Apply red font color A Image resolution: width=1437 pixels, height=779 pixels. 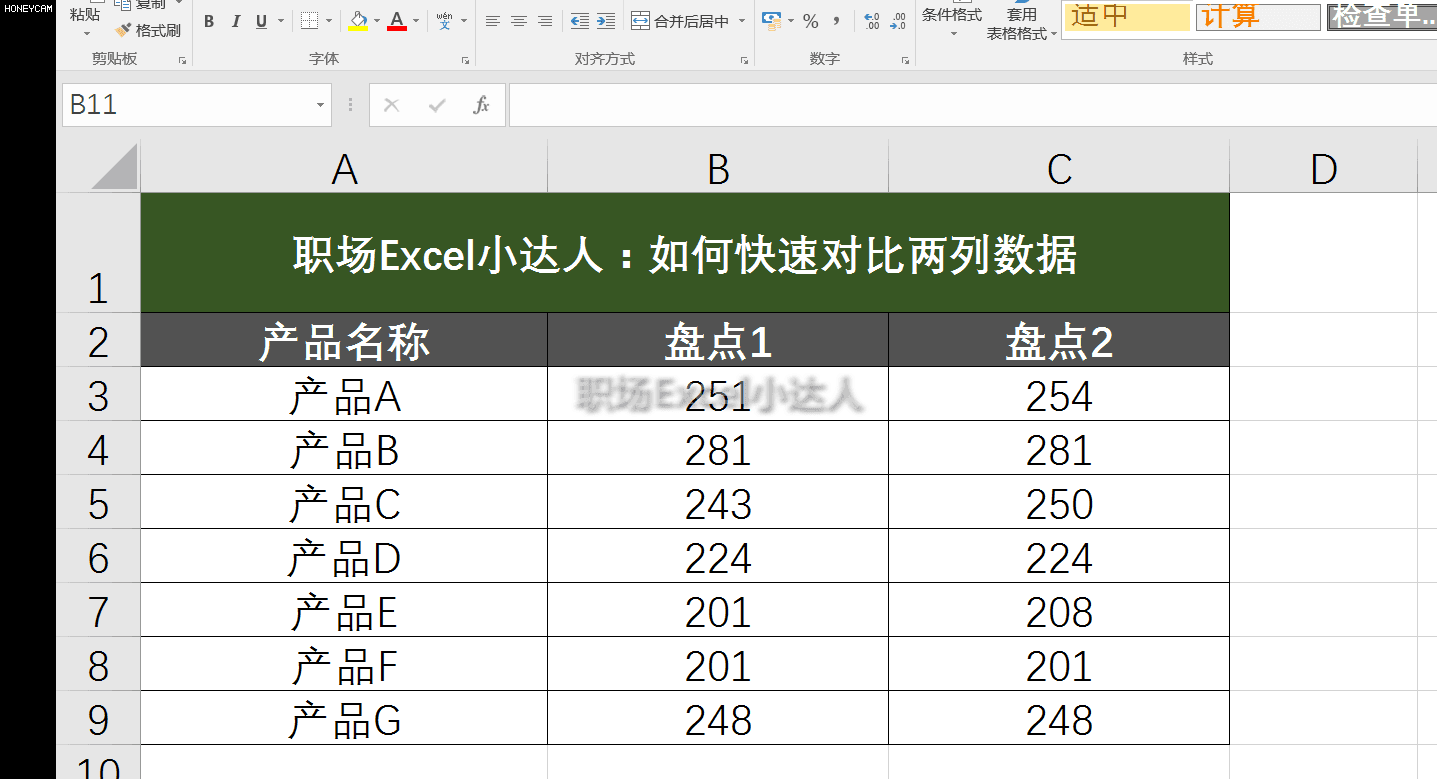(x=397, y=21)
